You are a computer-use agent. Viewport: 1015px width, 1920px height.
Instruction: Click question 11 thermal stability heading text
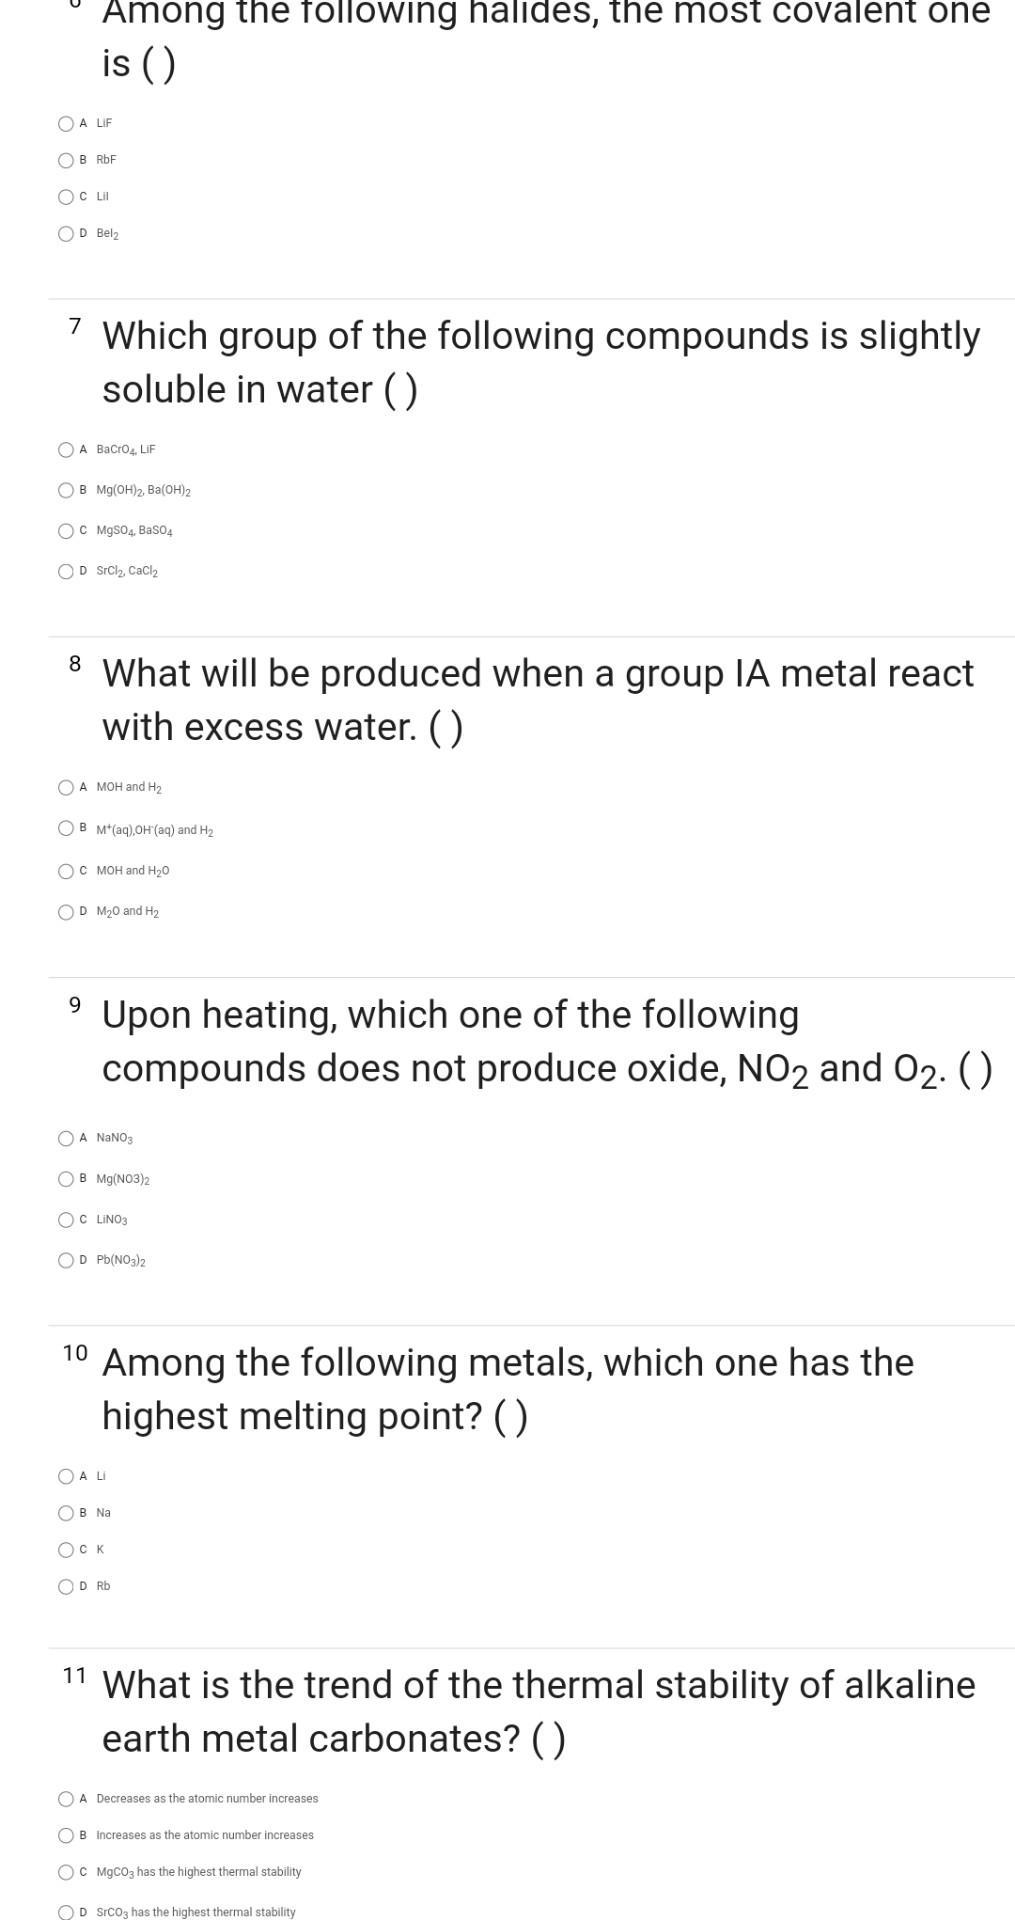click(x=538, y=1712)
